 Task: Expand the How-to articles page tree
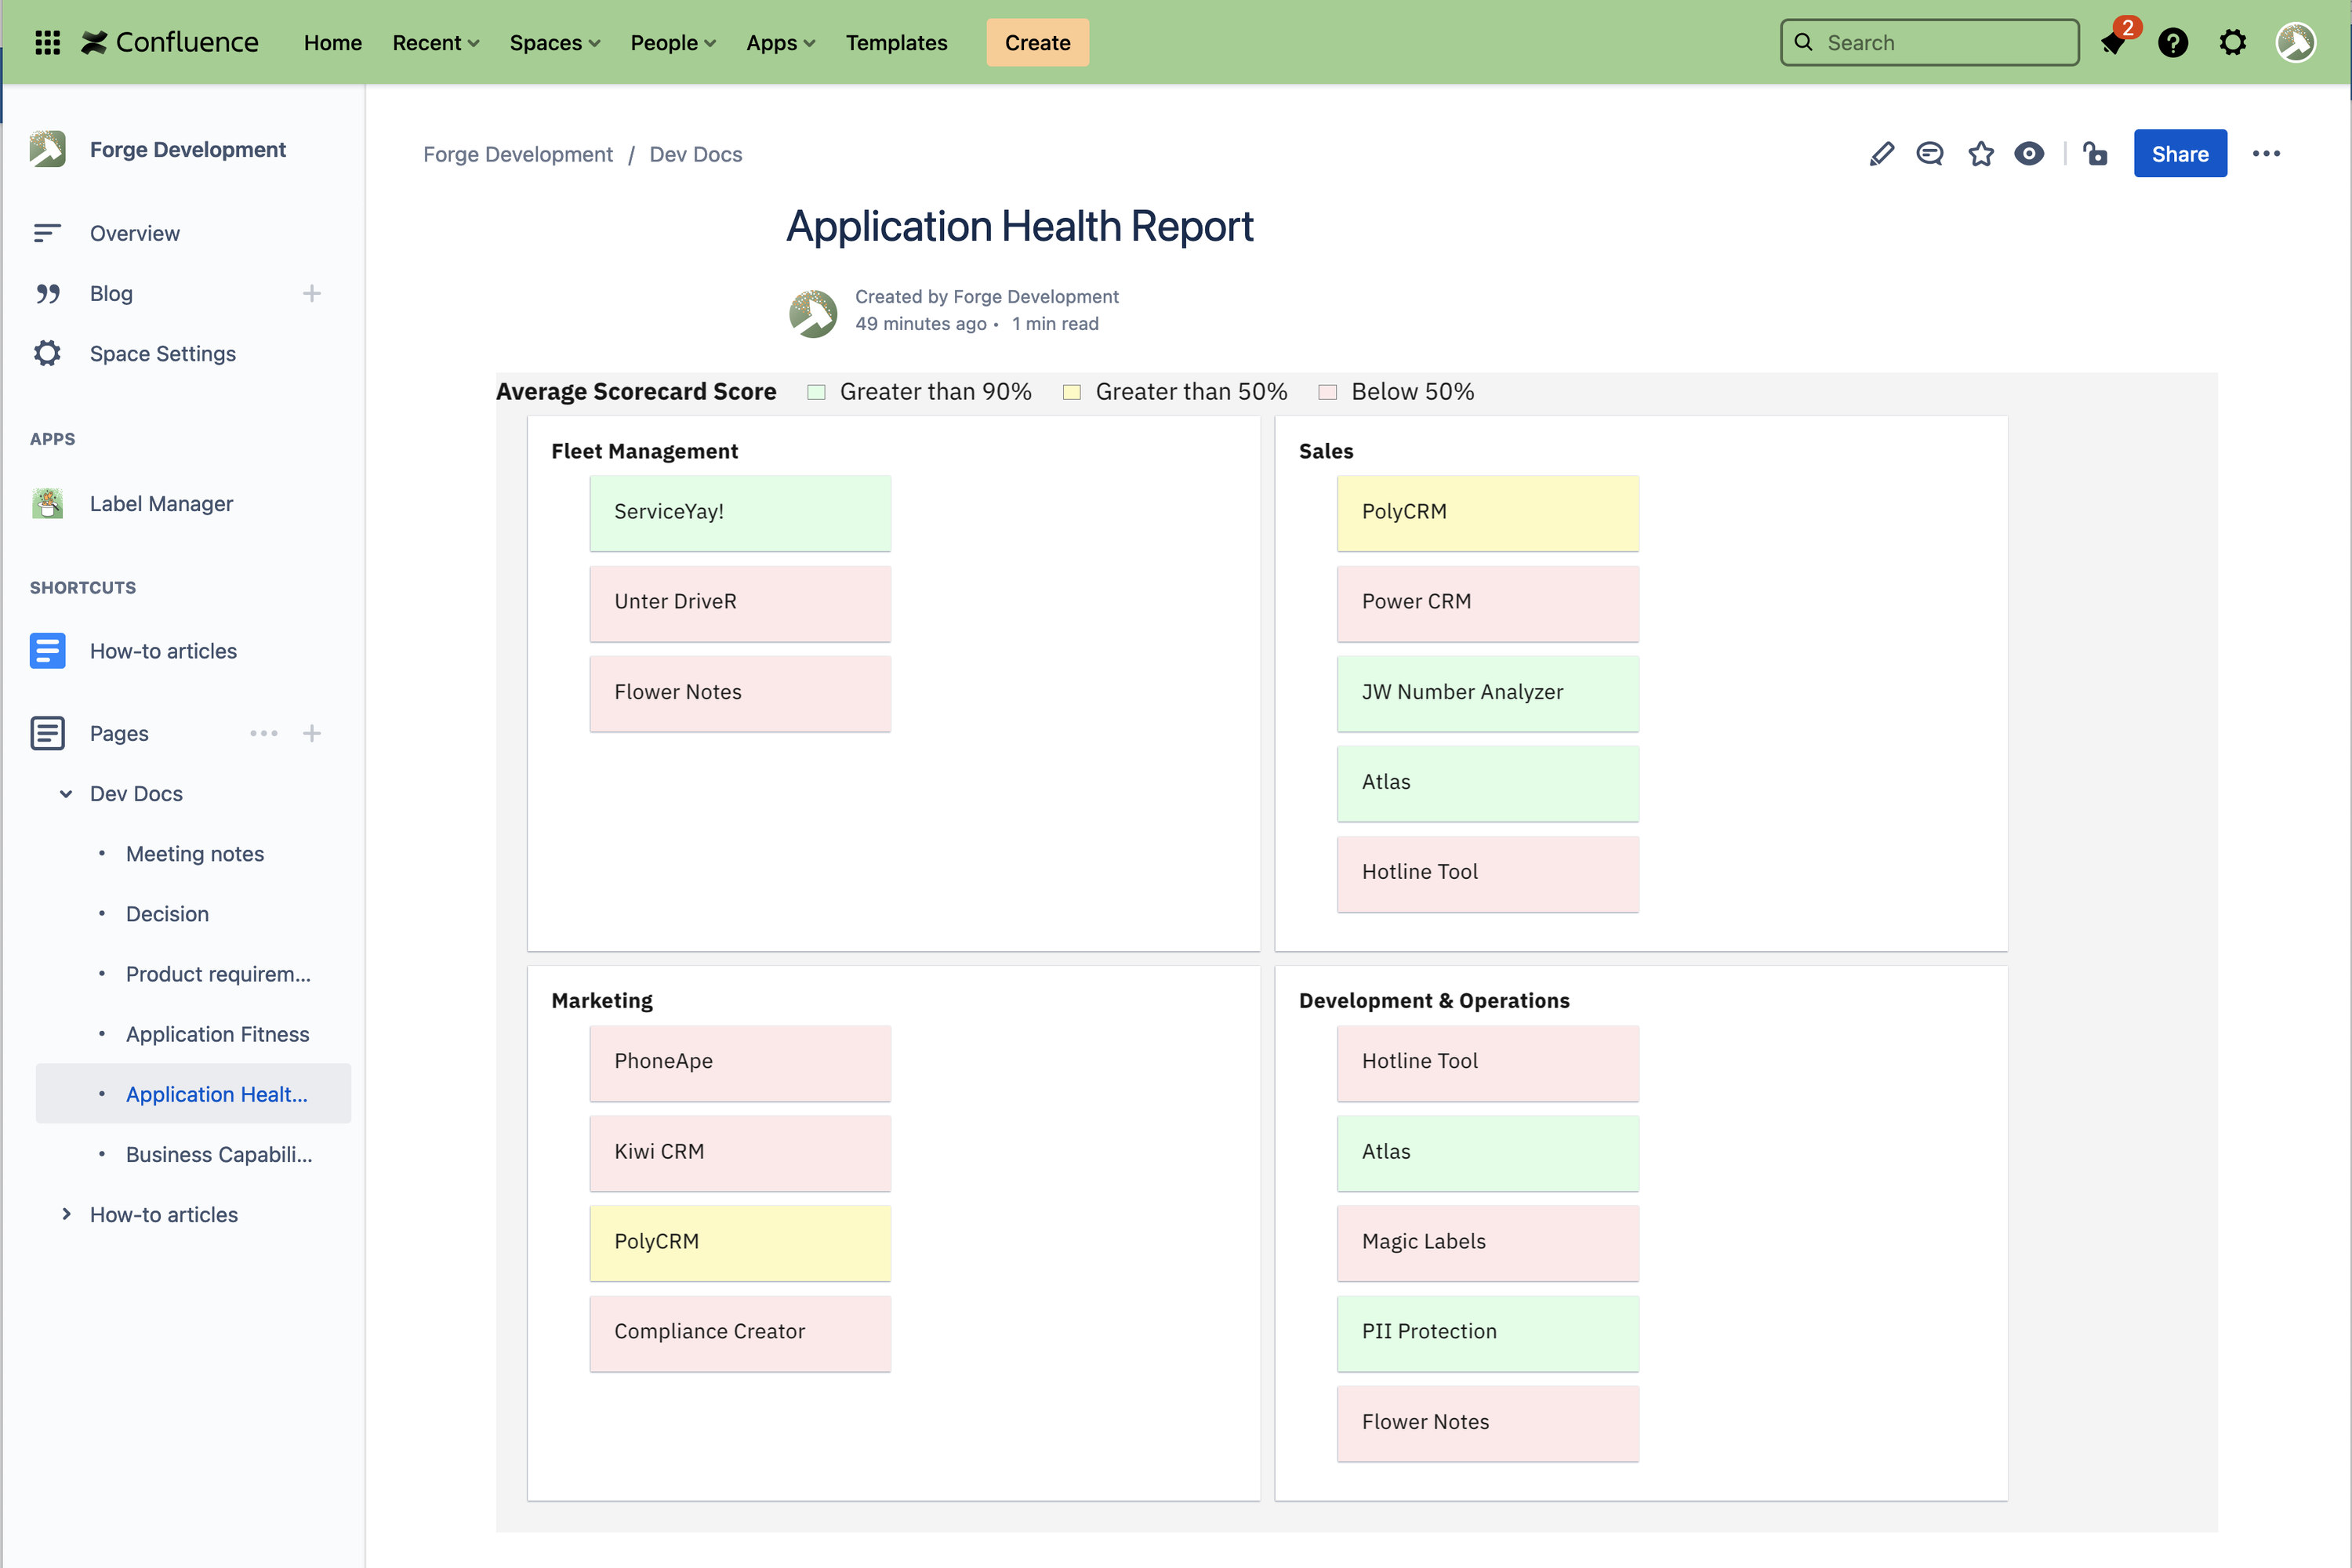click(x=66, y=1214)
